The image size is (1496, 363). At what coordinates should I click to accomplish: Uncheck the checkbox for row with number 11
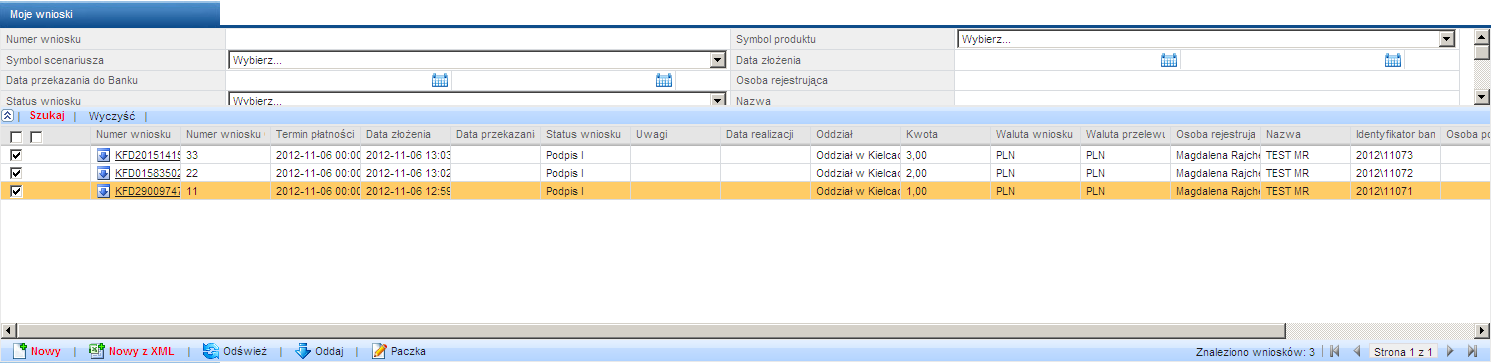pyautogui.click(x=16, y=191)
